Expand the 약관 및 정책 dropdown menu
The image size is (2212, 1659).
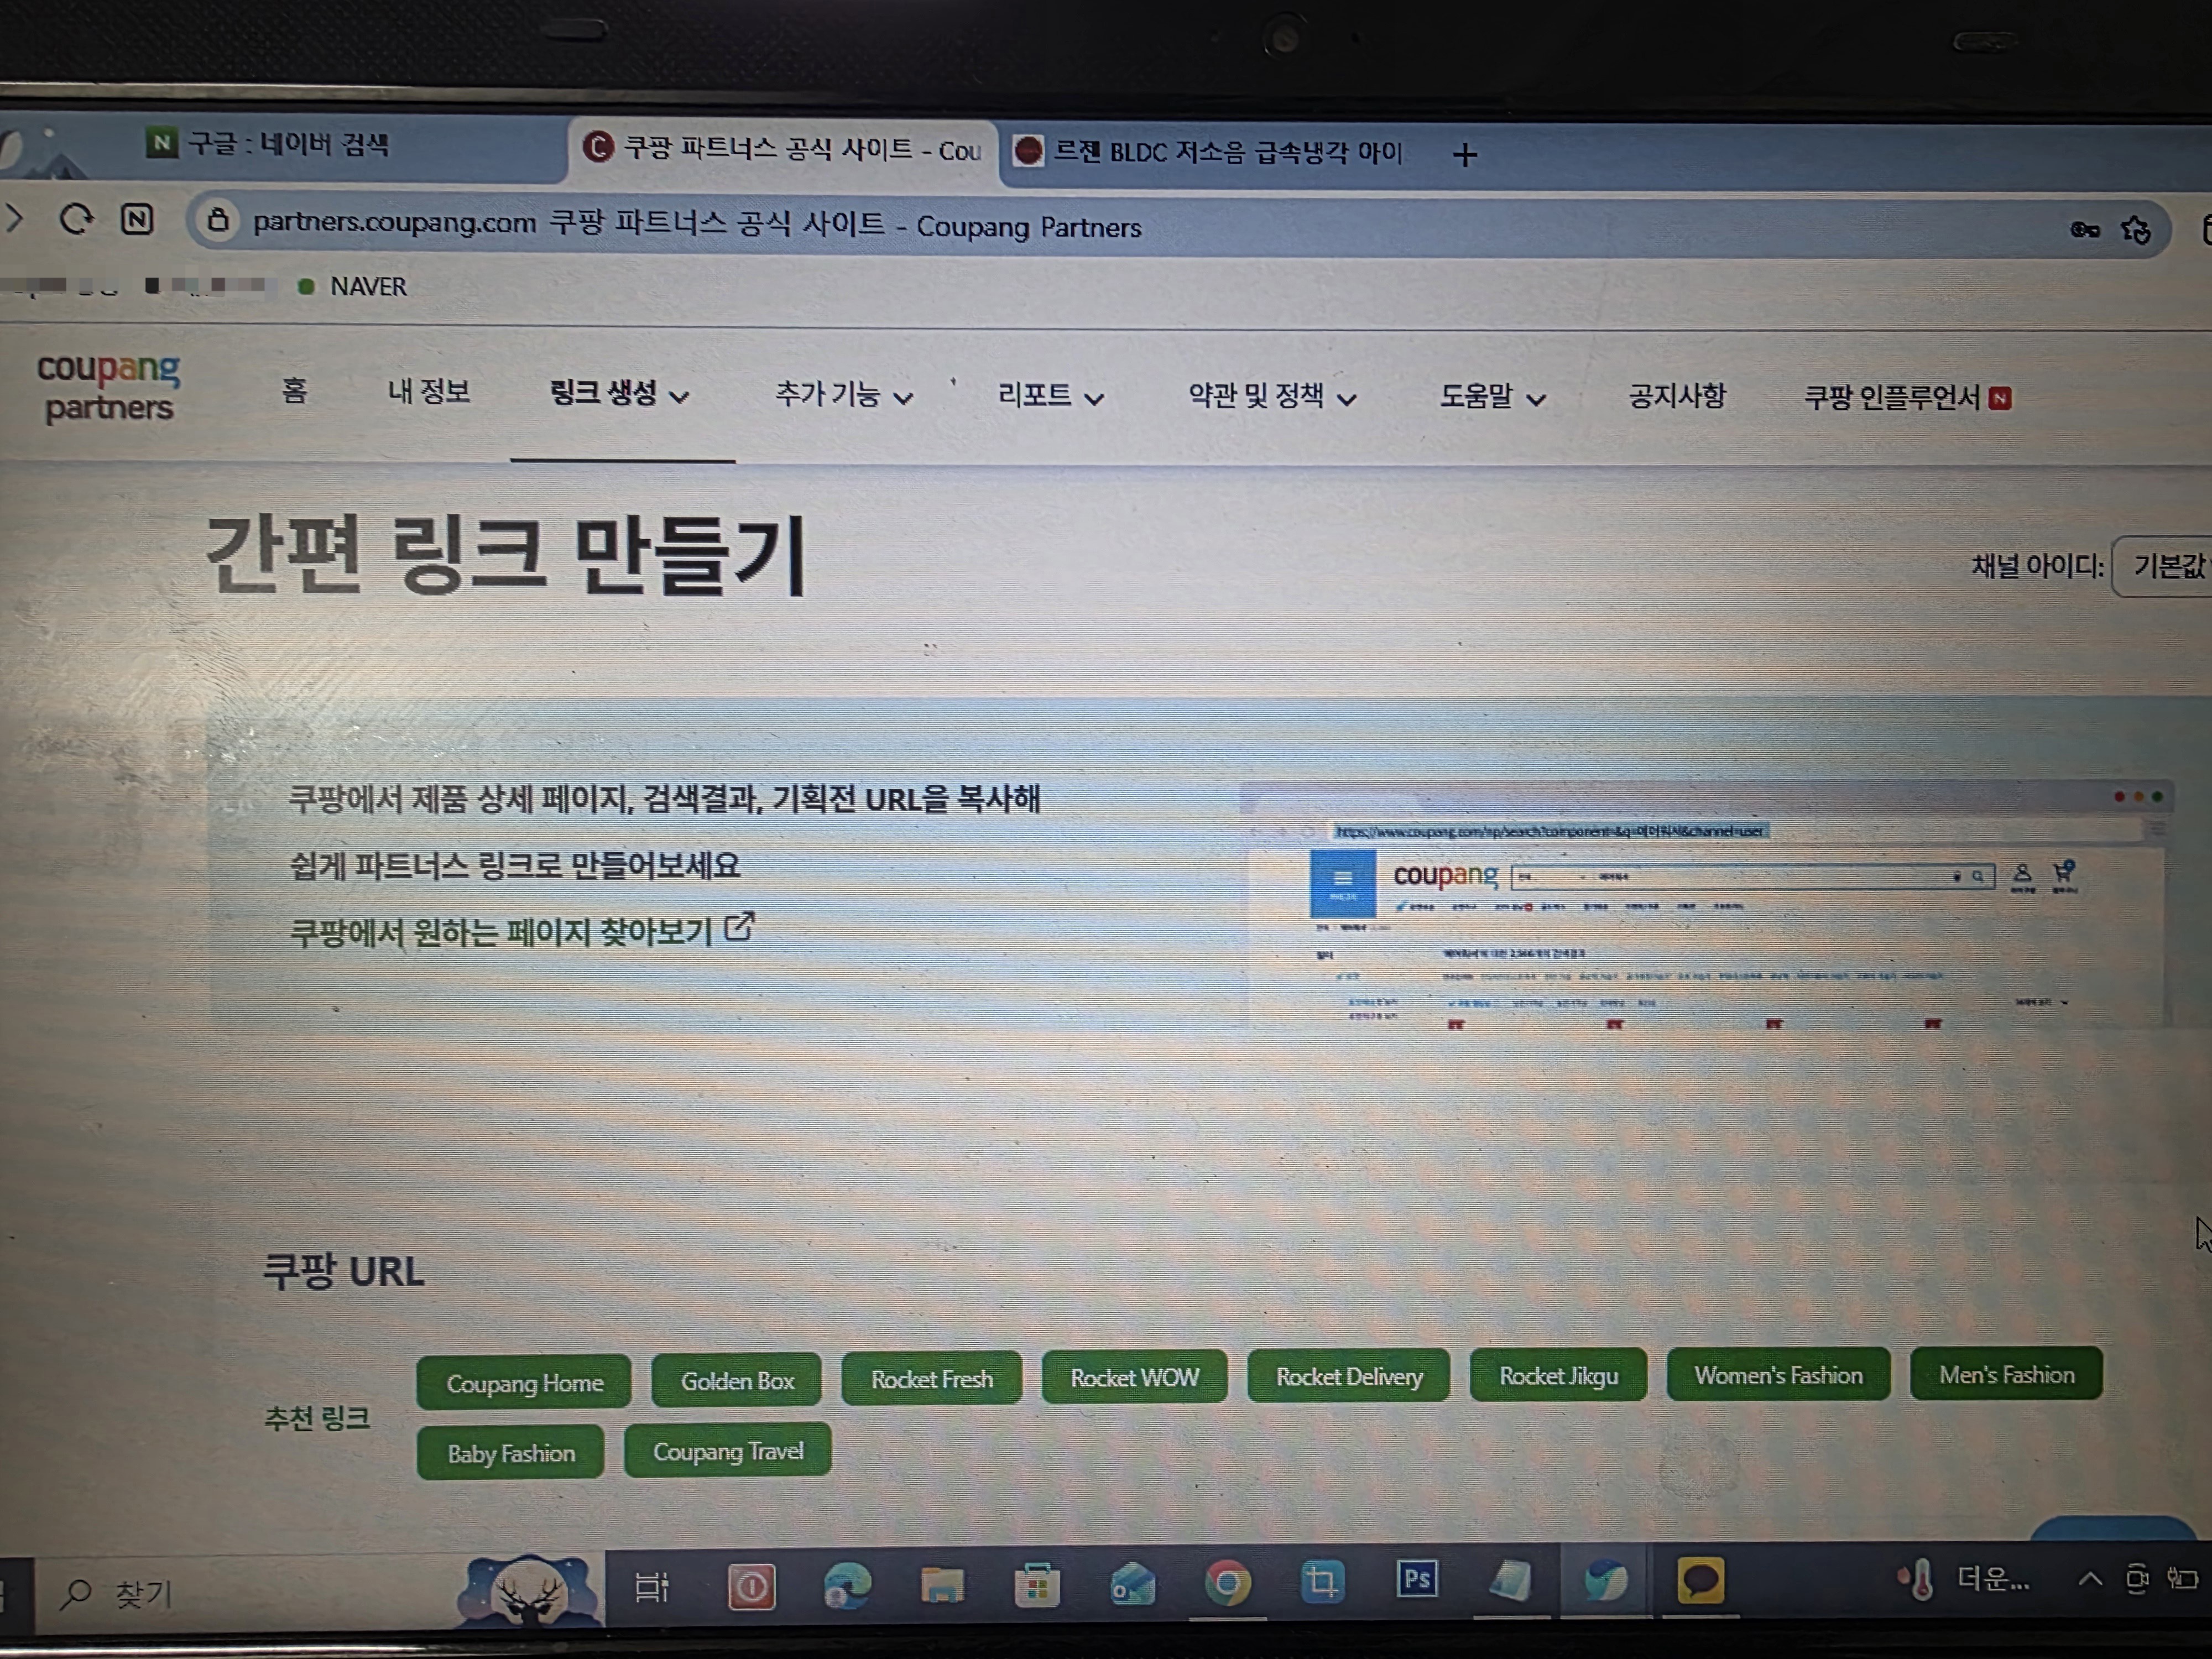[x=1272, y=397]
